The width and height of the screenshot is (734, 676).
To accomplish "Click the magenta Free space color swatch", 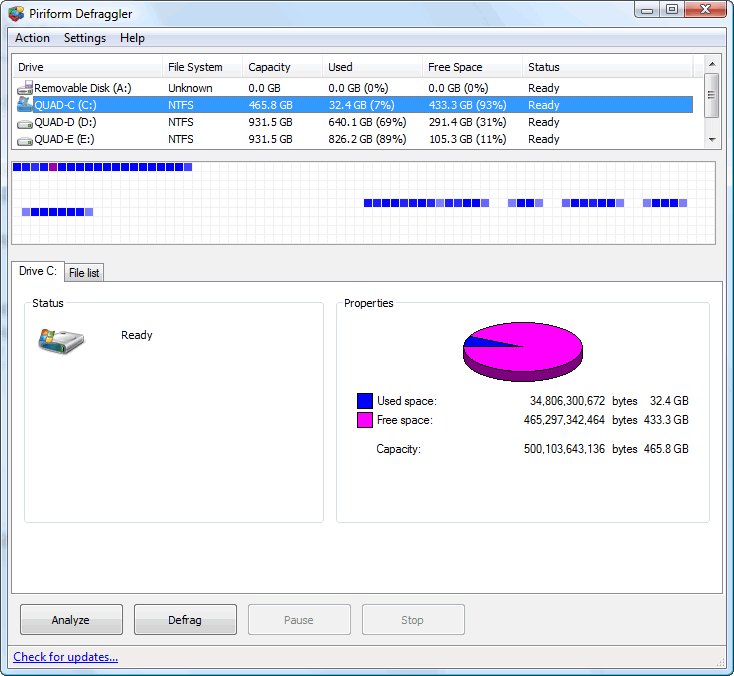I will point(365,420).
